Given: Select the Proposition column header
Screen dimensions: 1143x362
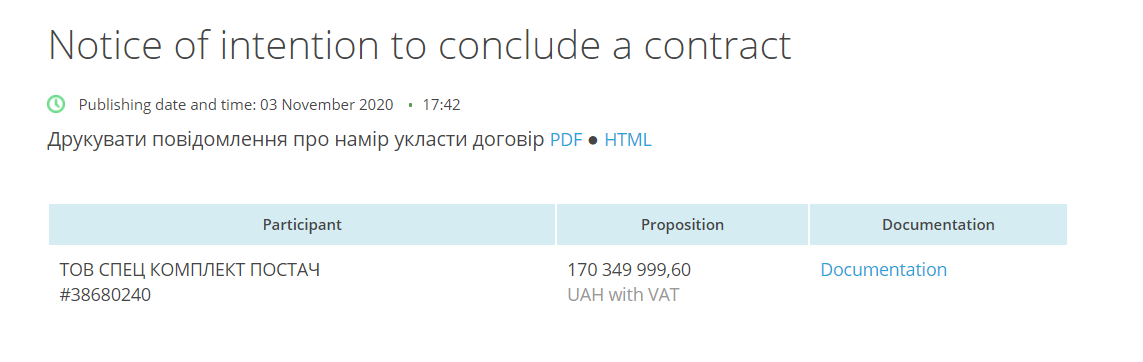Looking at the screenshot, I should [x=682, y=224].
